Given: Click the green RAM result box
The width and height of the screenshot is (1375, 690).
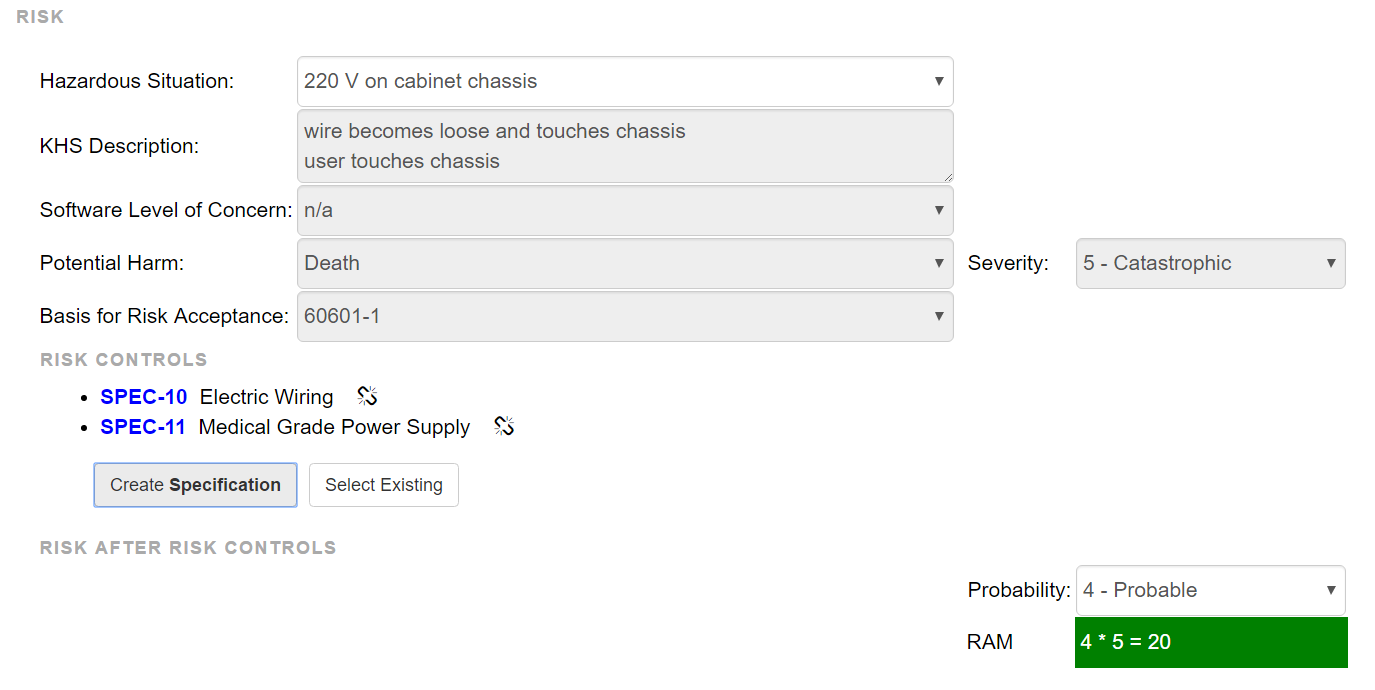Looking at the screenshot, I should (x=1211, y=642).
